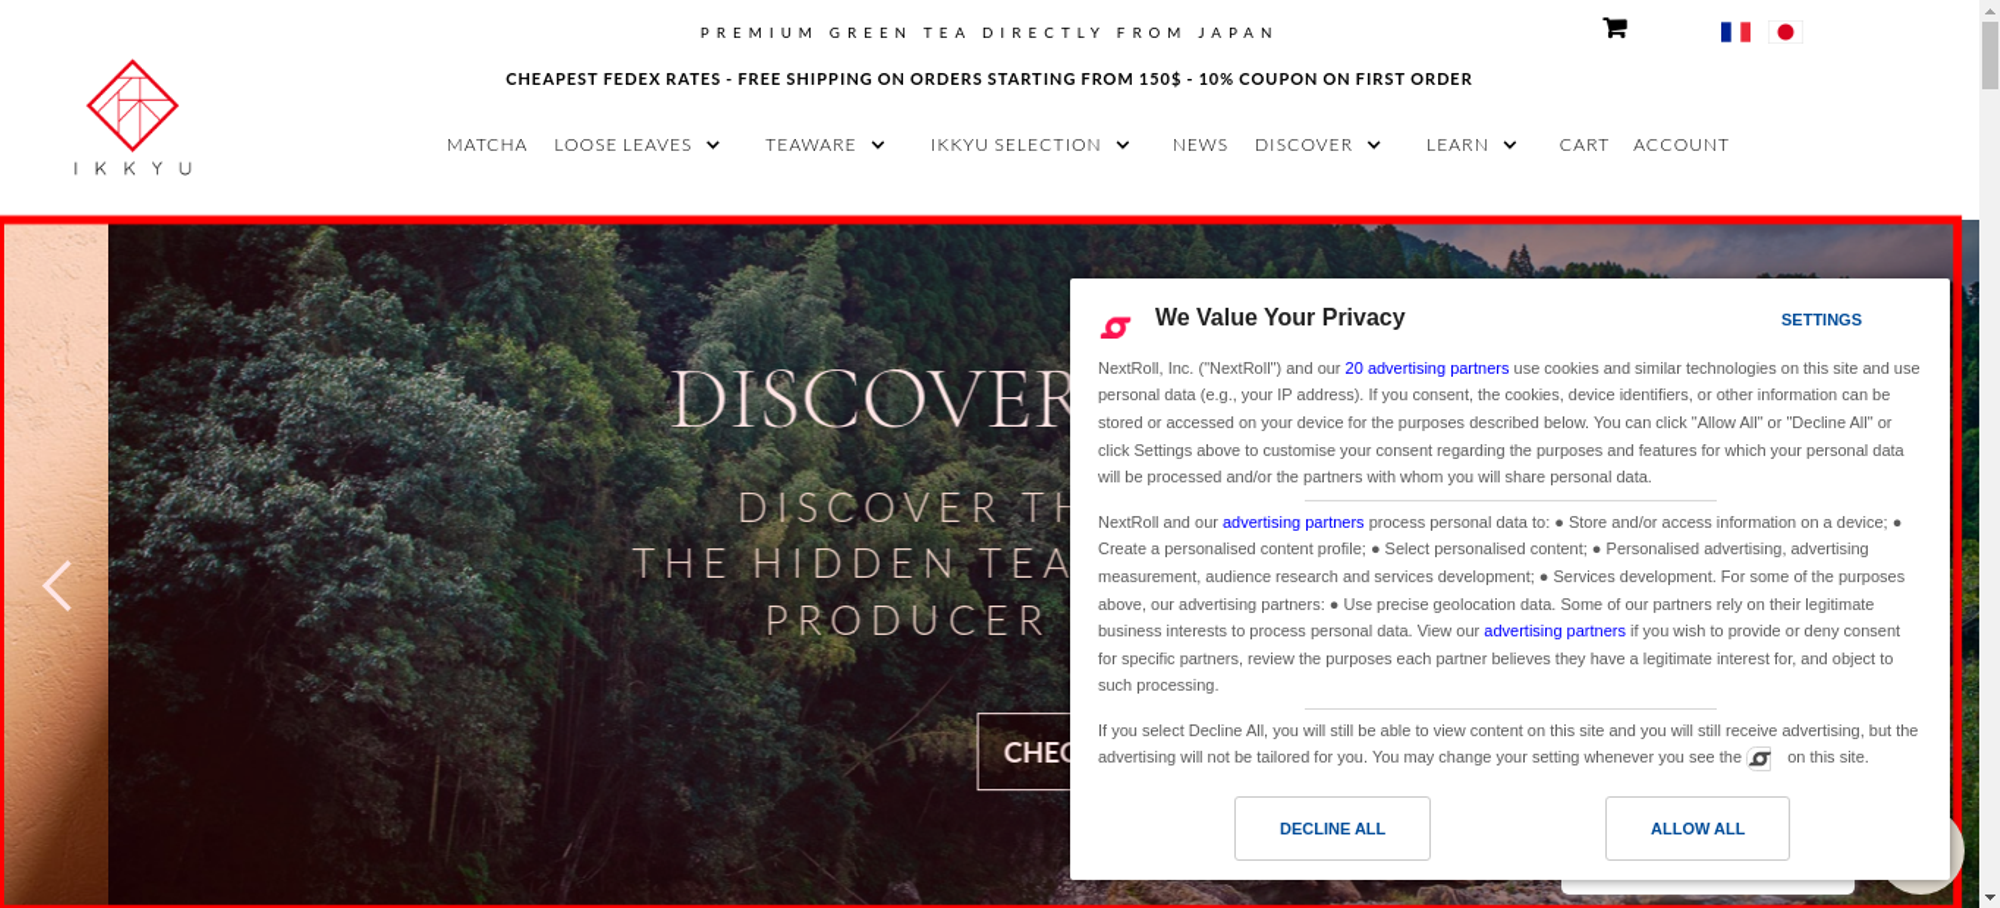This screenshot has width=2000, height=908.
Task: Open the Matcha menu item
Action: pyautogui.click(x=487, y=145)
